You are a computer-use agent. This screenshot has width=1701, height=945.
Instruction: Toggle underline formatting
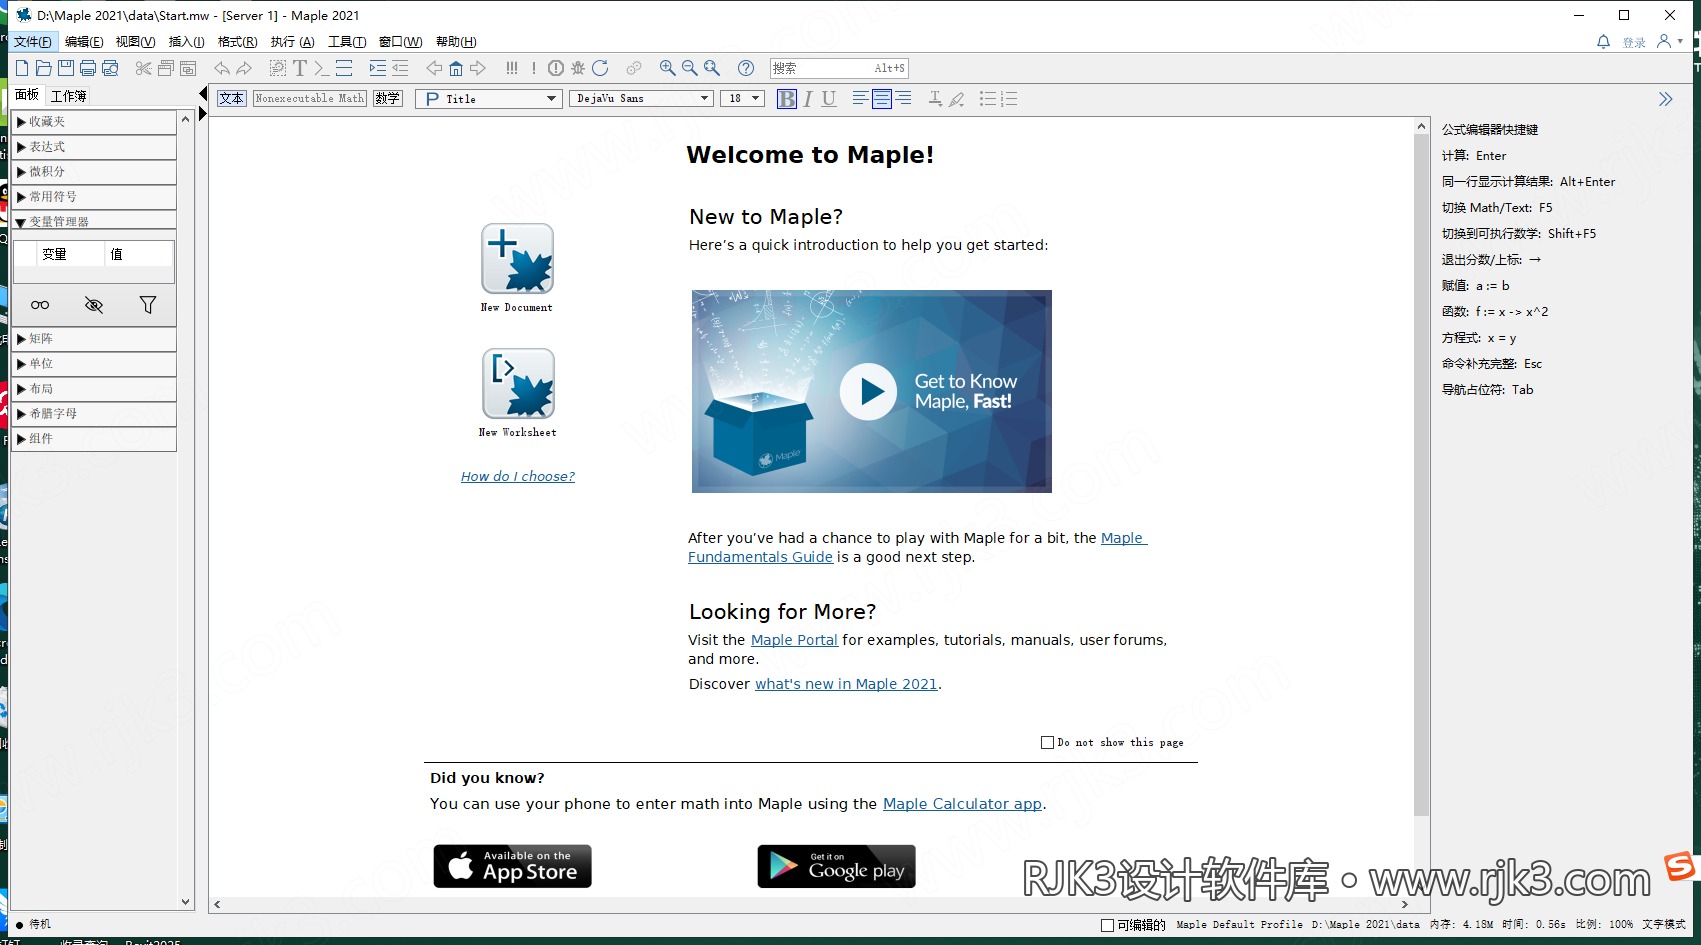[x=829, y=98]
